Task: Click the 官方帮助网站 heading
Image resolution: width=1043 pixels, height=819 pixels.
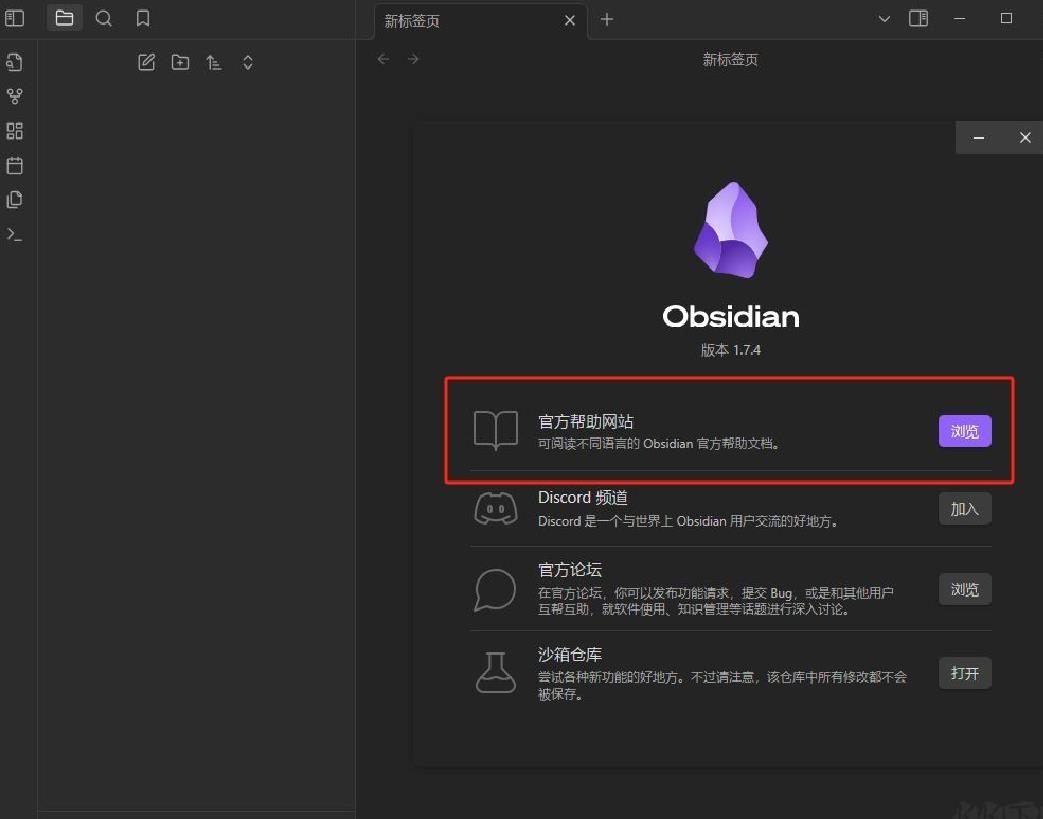Action: pyautogui.click(x=585, y=422)
